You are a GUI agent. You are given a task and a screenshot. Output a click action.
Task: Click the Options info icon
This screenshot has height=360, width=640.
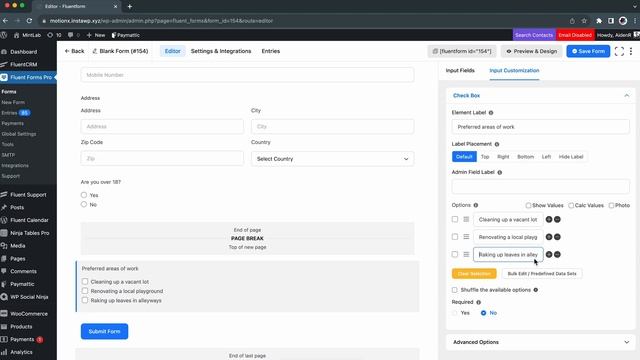(476, 205)
